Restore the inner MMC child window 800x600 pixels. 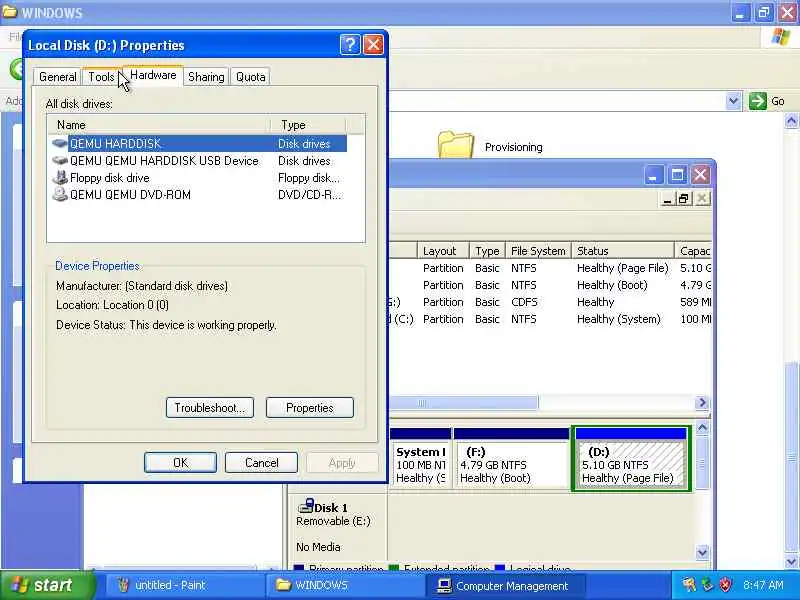(x=684, y=198)
